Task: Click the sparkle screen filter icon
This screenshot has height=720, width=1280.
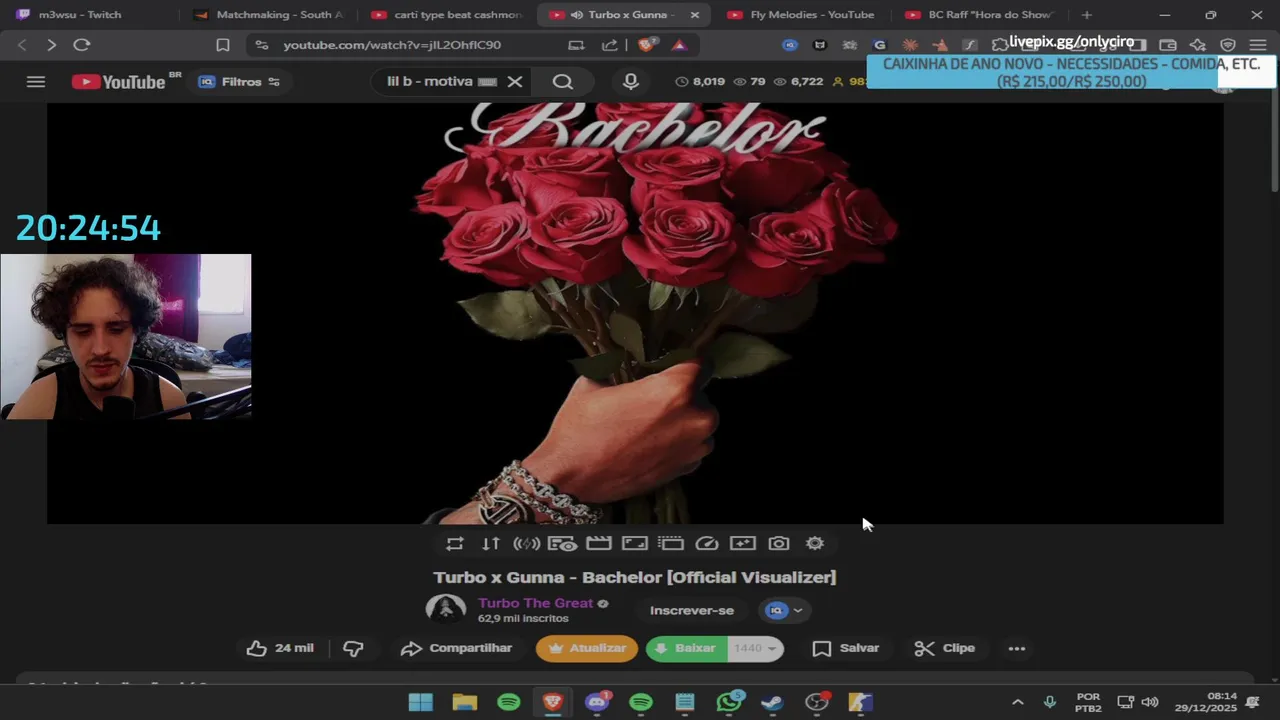Action: tap(743, 543)
